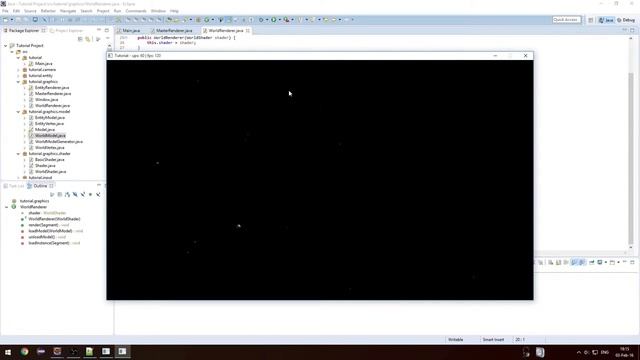Select MasterRenderer.java in Package Explorer tree
The width and height of the screenshot is (640, 360).
pos(53,94)
